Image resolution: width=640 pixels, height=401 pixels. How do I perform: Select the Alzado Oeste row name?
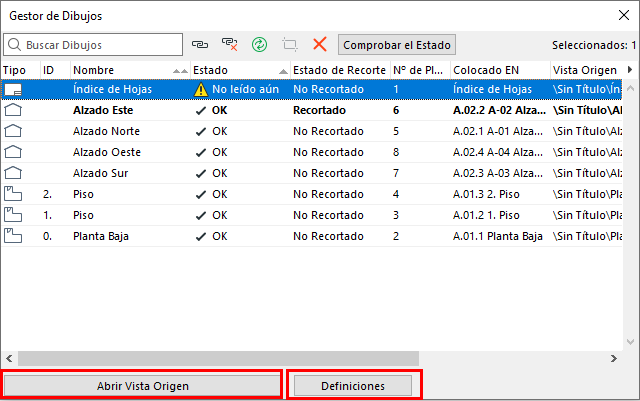pyautogui.click(x=107, y=152)
